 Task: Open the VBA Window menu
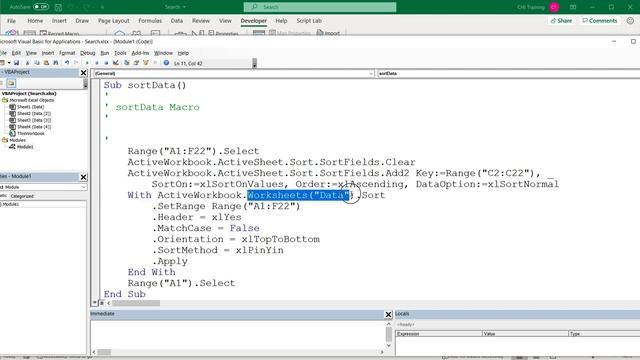163,53
